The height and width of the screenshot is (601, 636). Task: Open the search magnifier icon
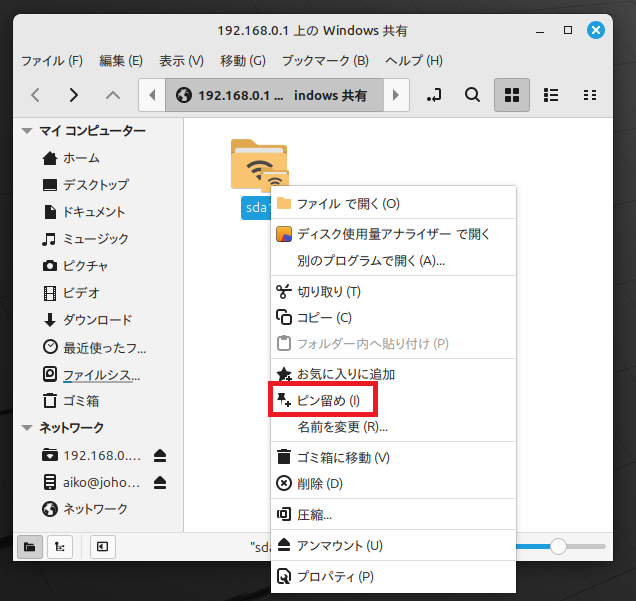coord(473,96)
